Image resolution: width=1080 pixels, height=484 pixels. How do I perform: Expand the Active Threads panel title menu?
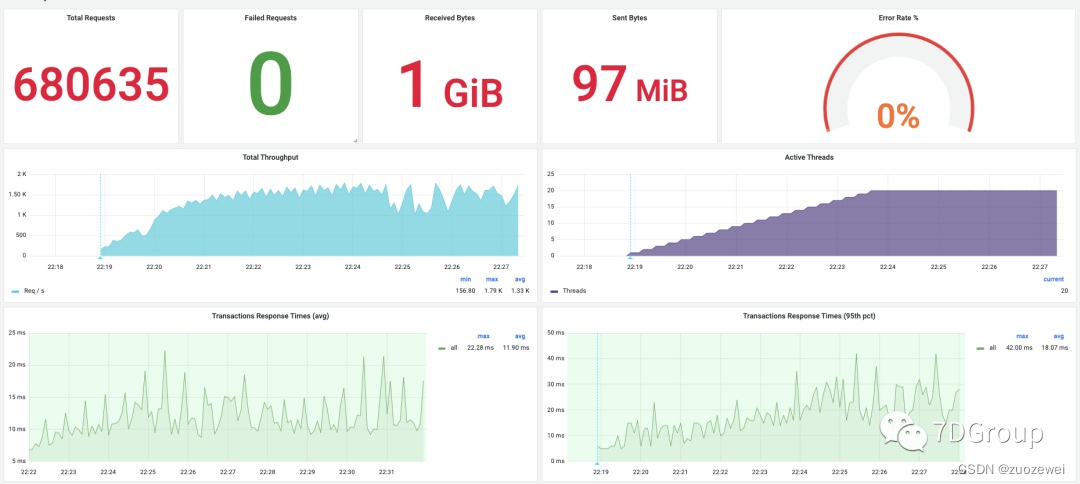[809, 157]
